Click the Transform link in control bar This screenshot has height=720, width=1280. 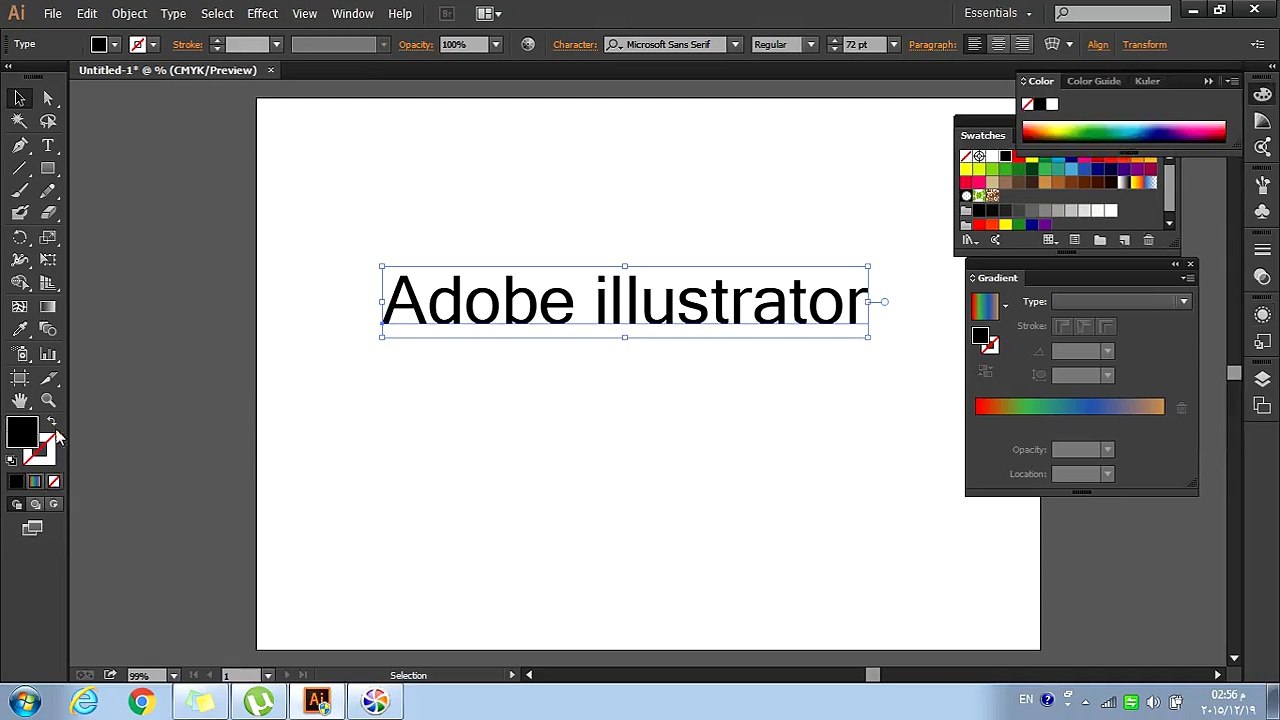[1144, 45]
